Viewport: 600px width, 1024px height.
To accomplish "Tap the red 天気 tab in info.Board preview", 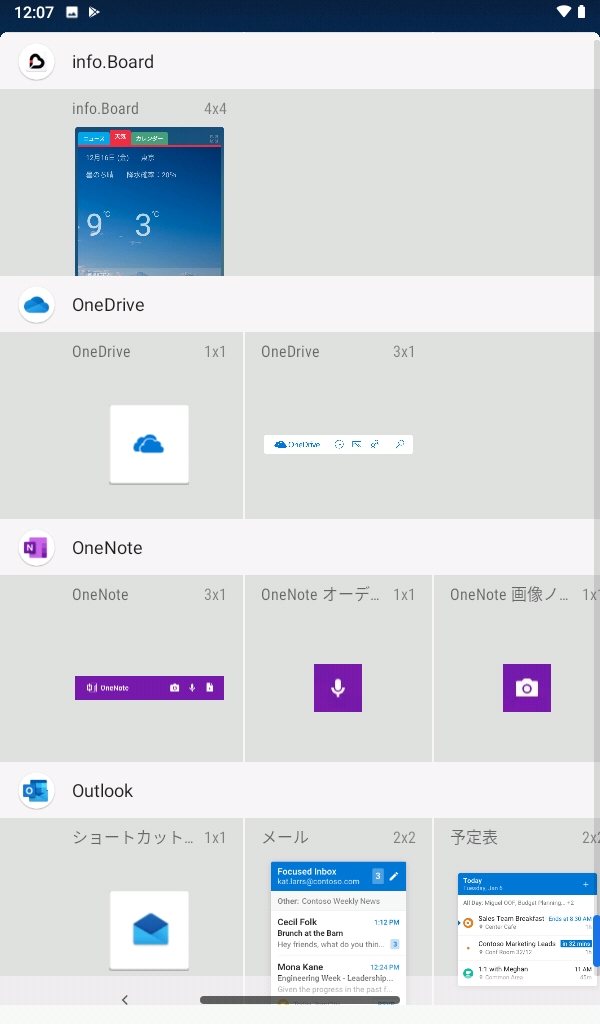I will 120,136.
